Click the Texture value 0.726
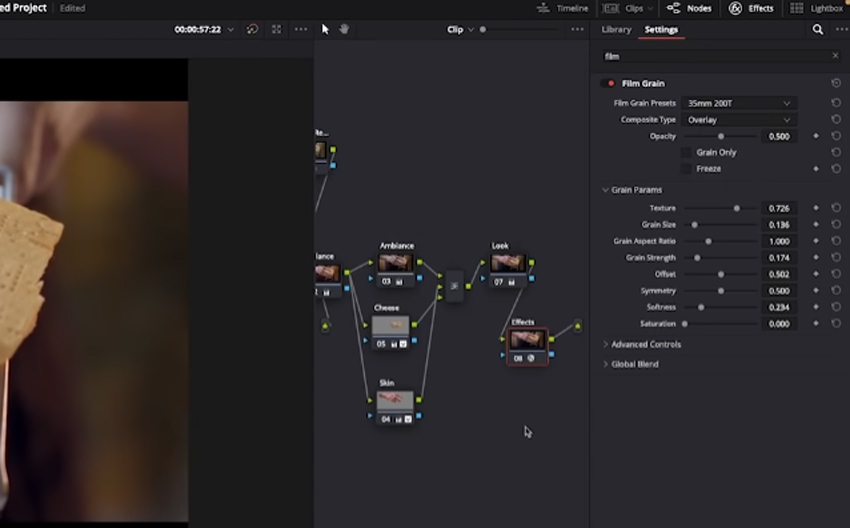This screenshot has width=850, height=528. [779, 209]
